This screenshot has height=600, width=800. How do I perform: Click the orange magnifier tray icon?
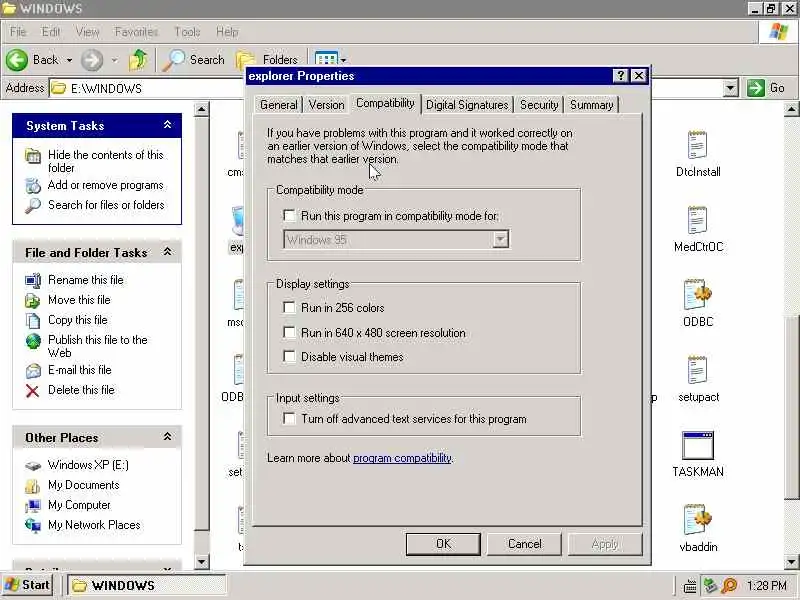click(729, 586)
